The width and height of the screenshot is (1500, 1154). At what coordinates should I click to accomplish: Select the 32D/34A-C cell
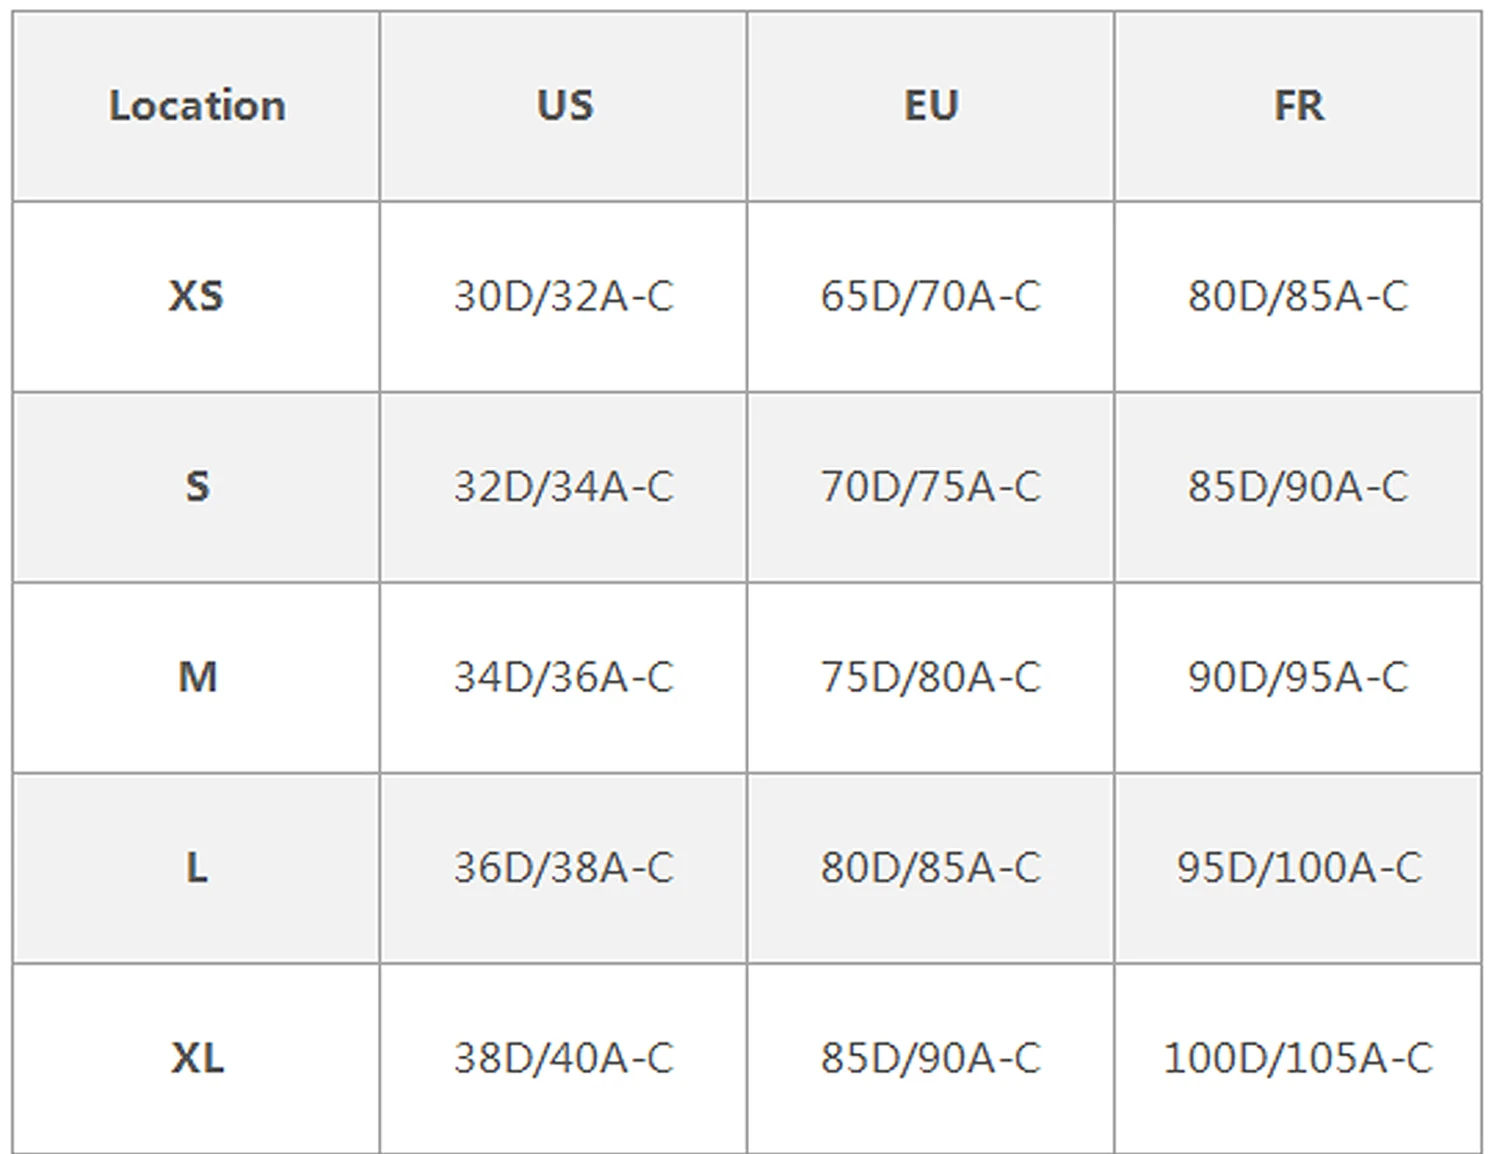[x=564, y=487]
